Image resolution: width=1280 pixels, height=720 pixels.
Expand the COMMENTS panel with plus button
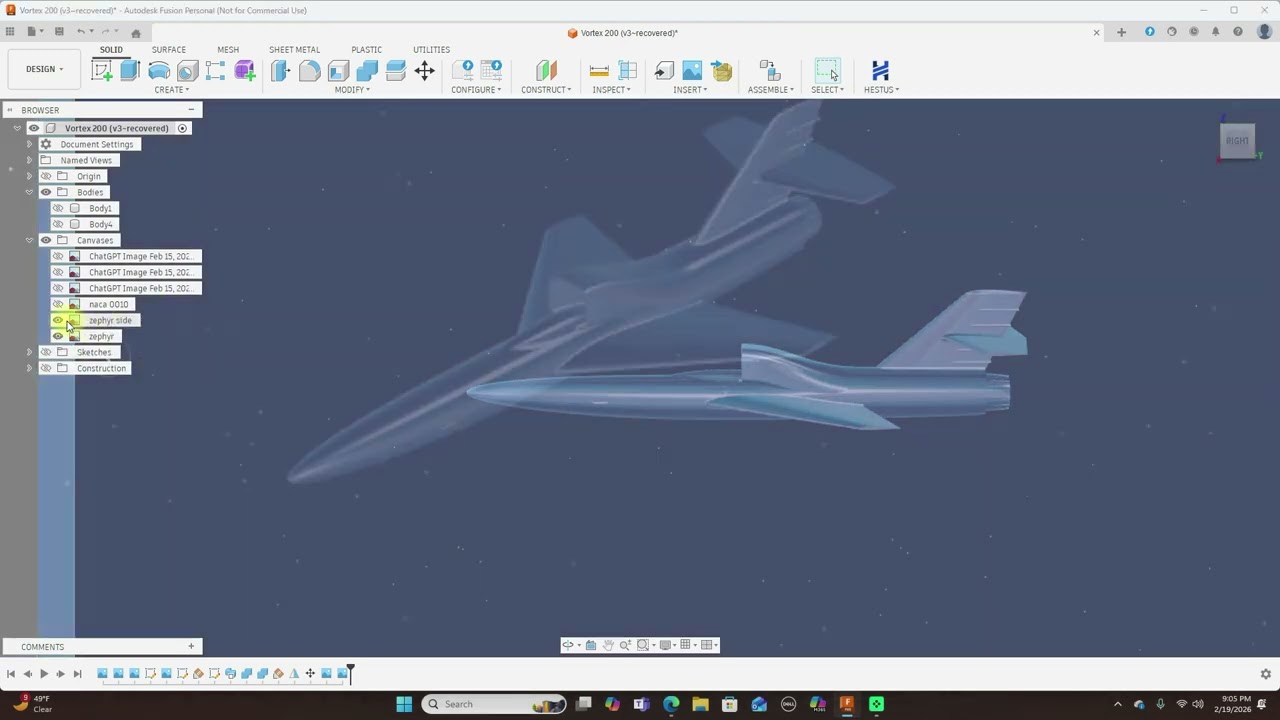(191, 646)
